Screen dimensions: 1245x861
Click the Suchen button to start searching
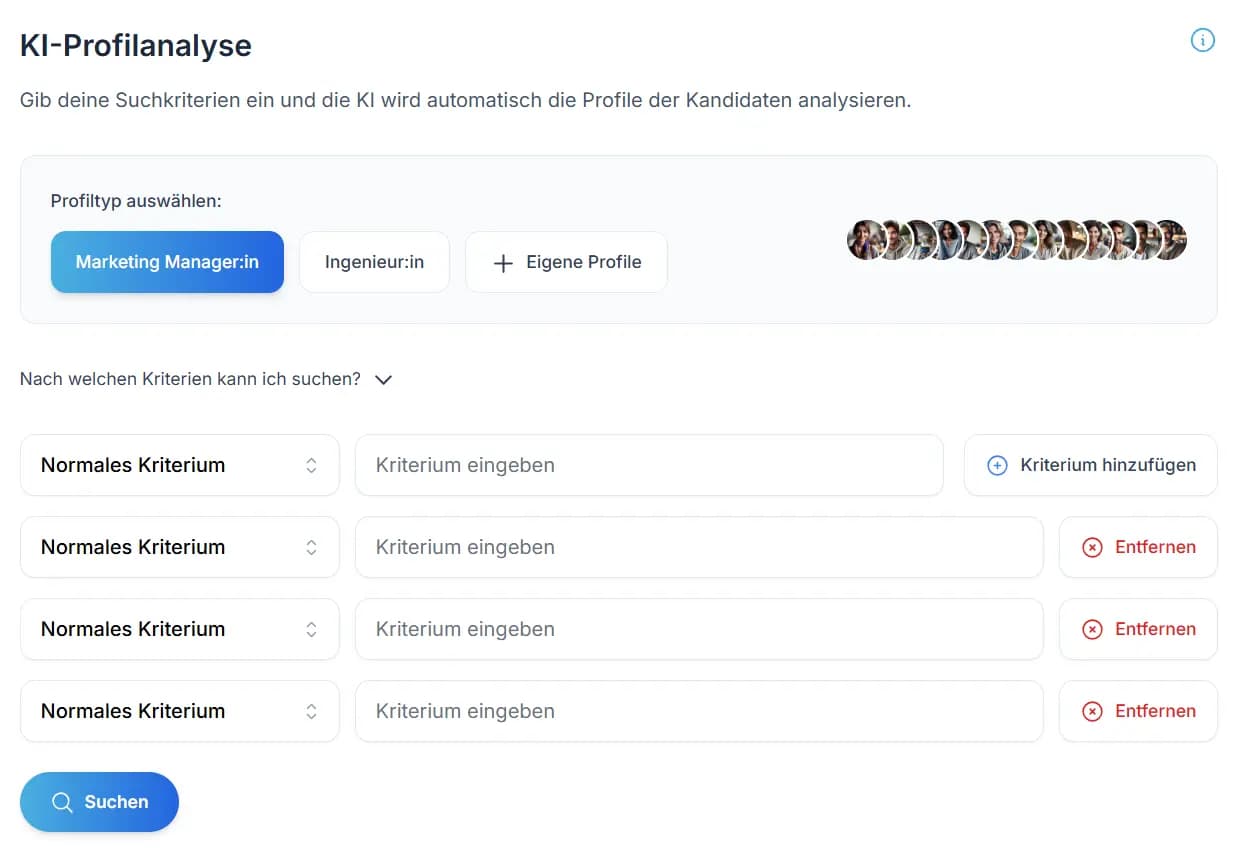(99, 802)
